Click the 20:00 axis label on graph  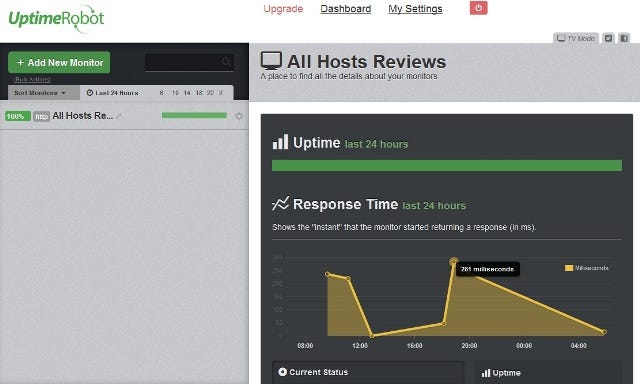[x=469, y=346]
